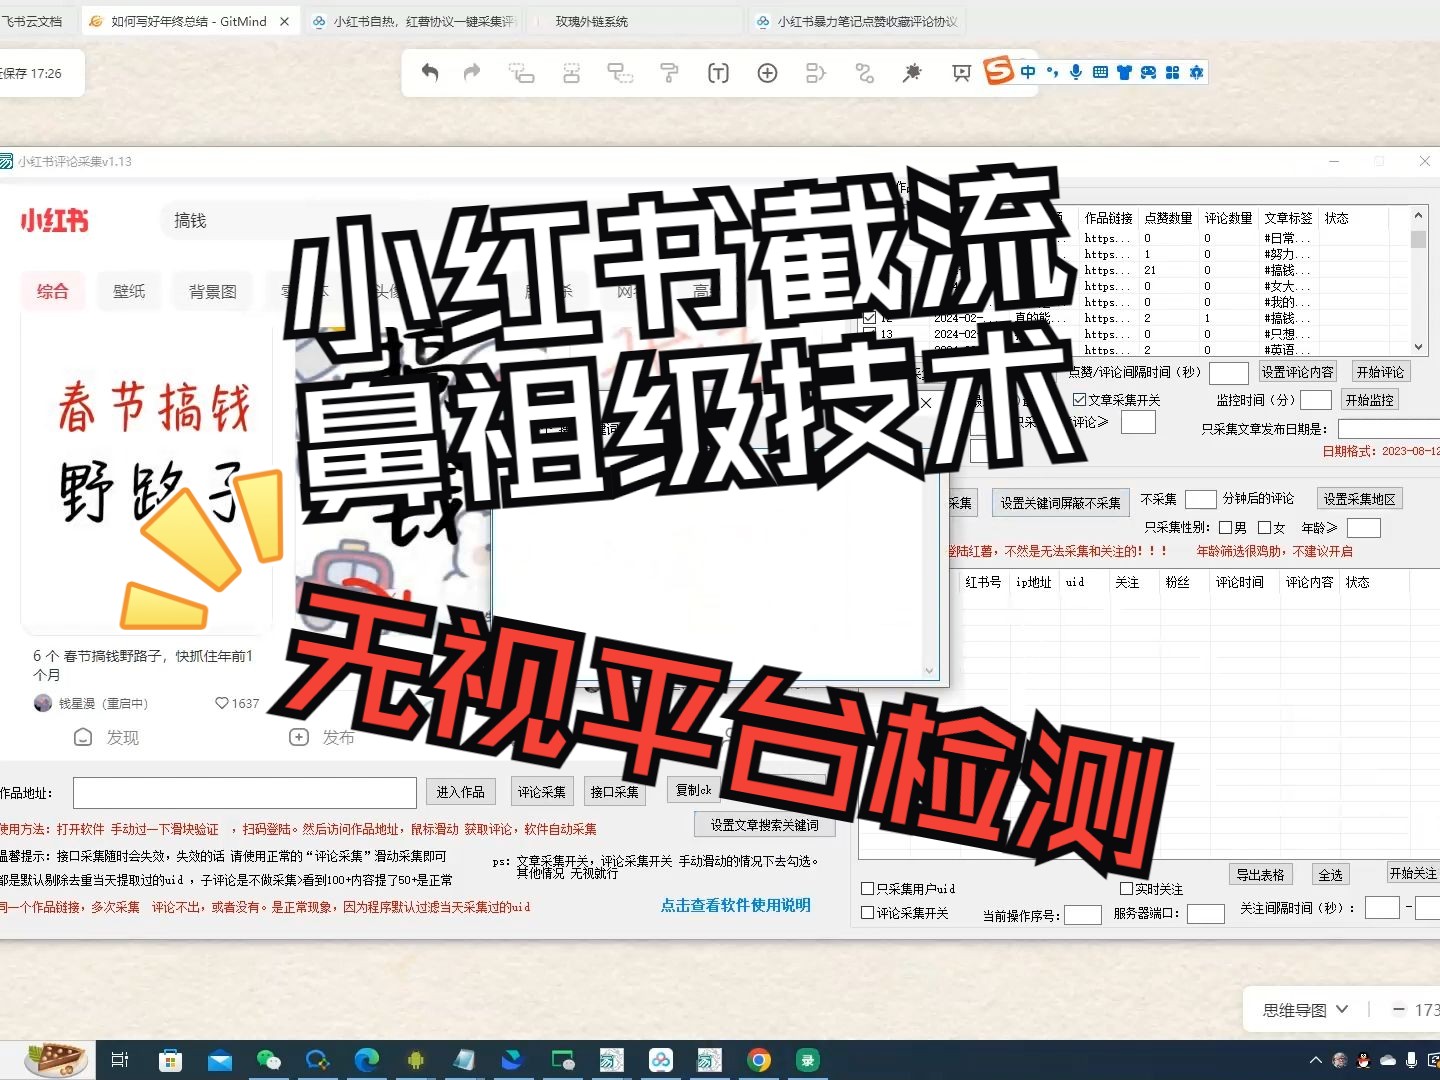This screenshot has width=1440, height=1080.
Task: Click the Sogou toolbox grid icon
Action: [1172, 72]
